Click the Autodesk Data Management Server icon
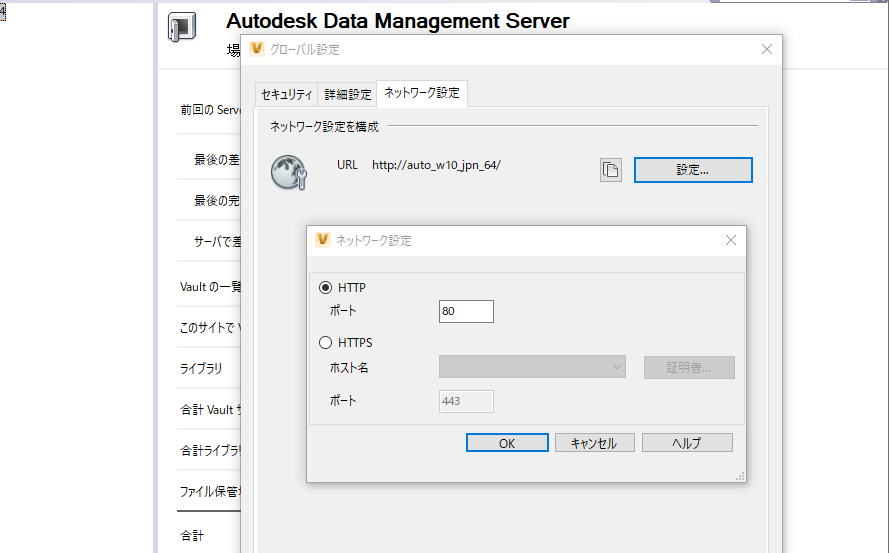The height and width of the screenshot is (553, 889). (x=182, y=27)
